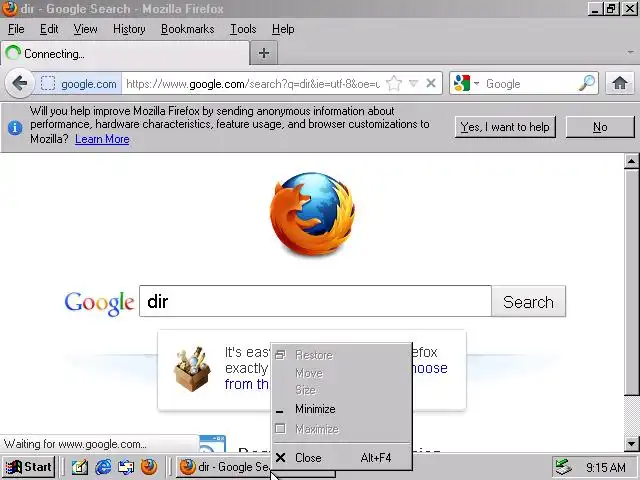Image resolution: width=640 pixels, height=480 pixels.
Task: Click the scrollbar up arrow
Action: click(x=631, y=161)
